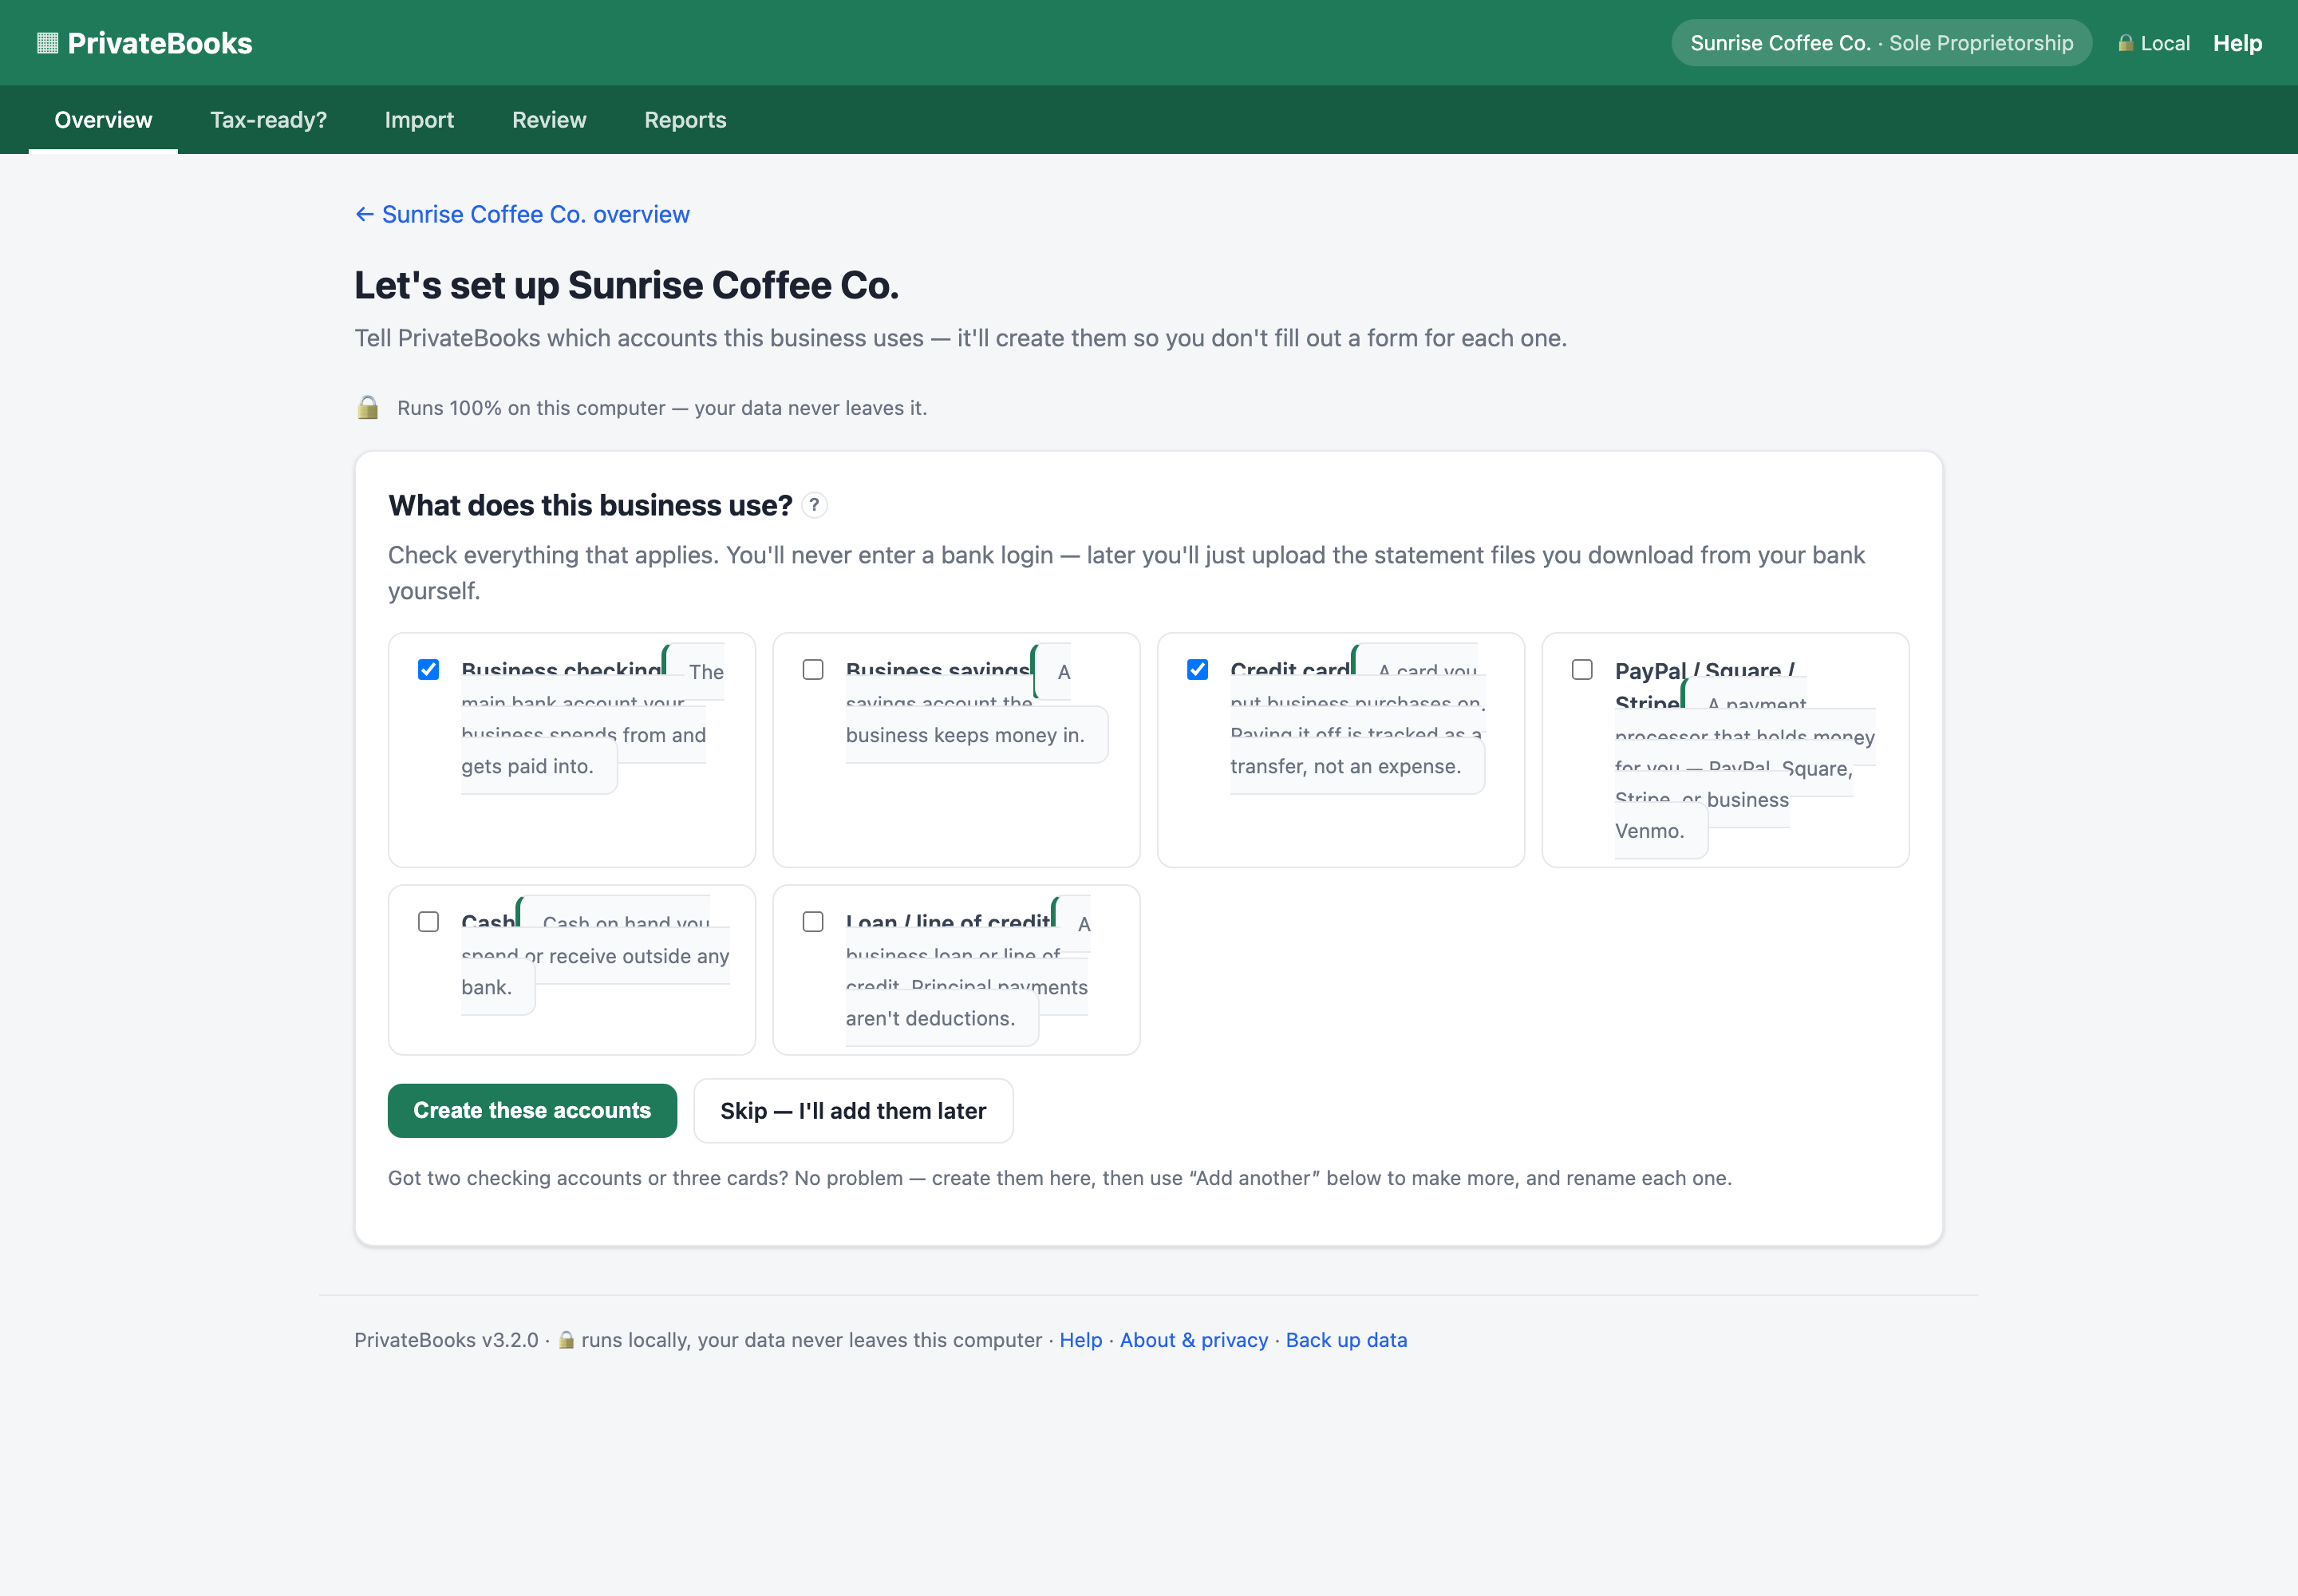Open the Review tab
The image size is (2298, 1596).
[549, 120]
